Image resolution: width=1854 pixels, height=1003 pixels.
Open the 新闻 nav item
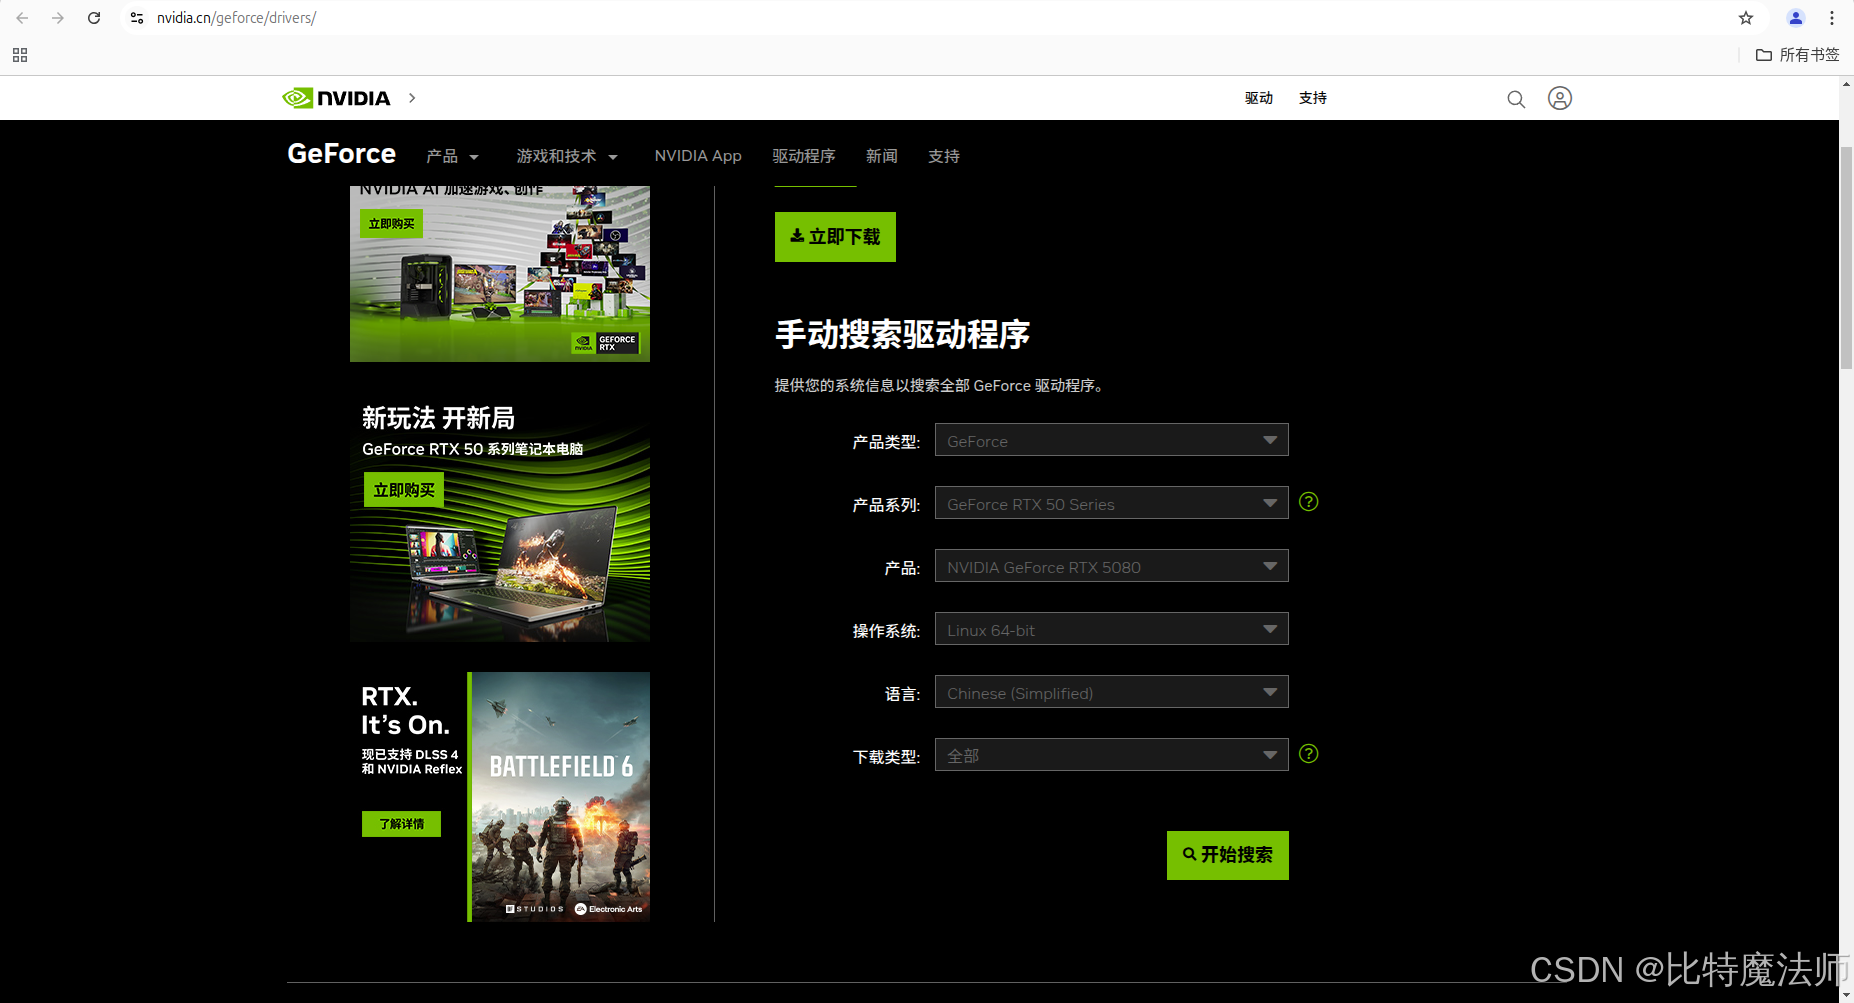pos(882,156)
